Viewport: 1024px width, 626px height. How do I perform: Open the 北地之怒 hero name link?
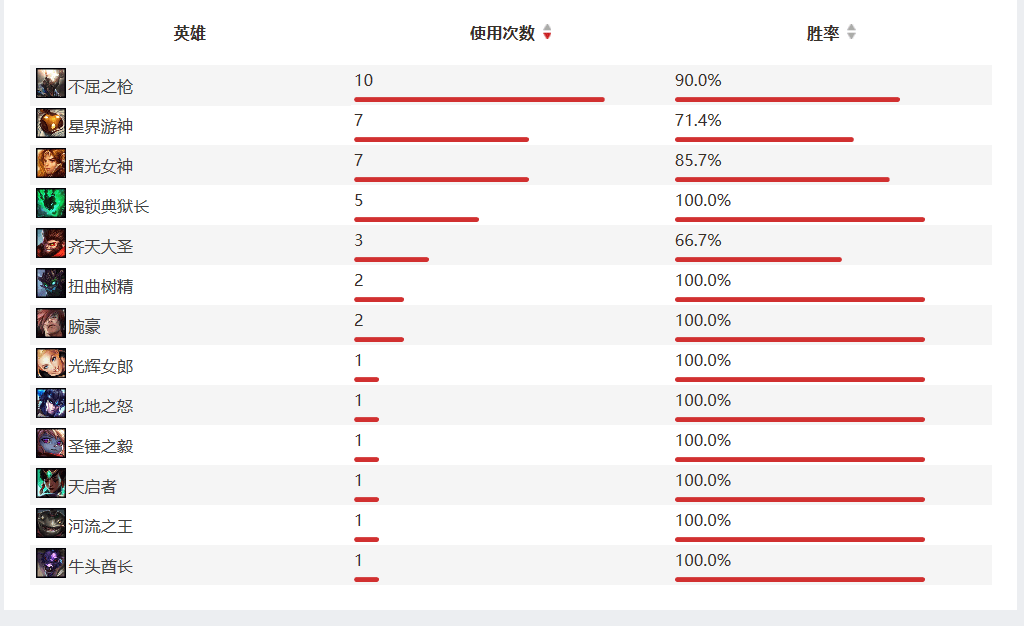point(101,407)
